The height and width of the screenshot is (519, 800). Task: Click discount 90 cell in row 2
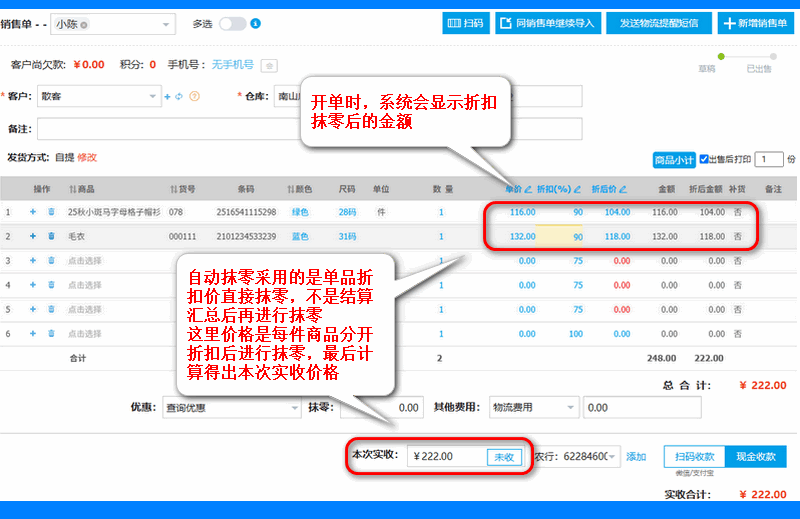point(560,237)
